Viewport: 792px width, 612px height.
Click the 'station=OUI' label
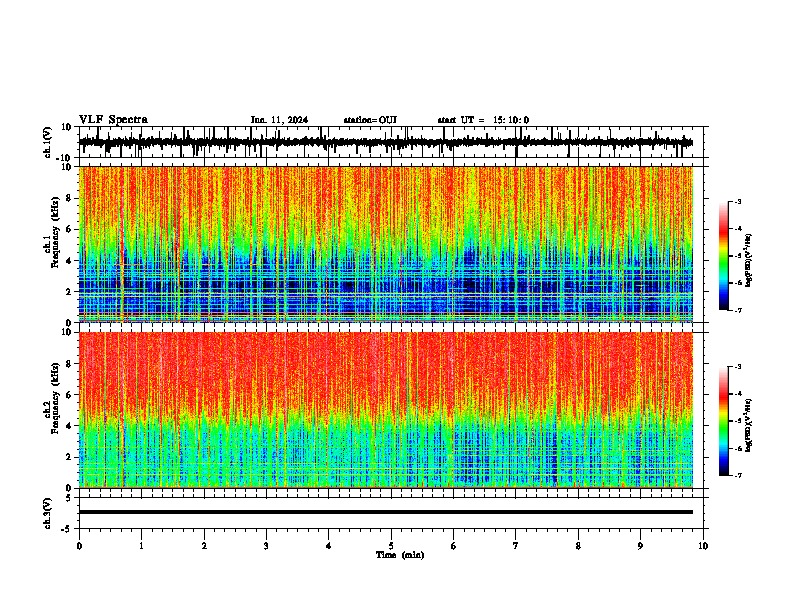click(x=370, y=120)
